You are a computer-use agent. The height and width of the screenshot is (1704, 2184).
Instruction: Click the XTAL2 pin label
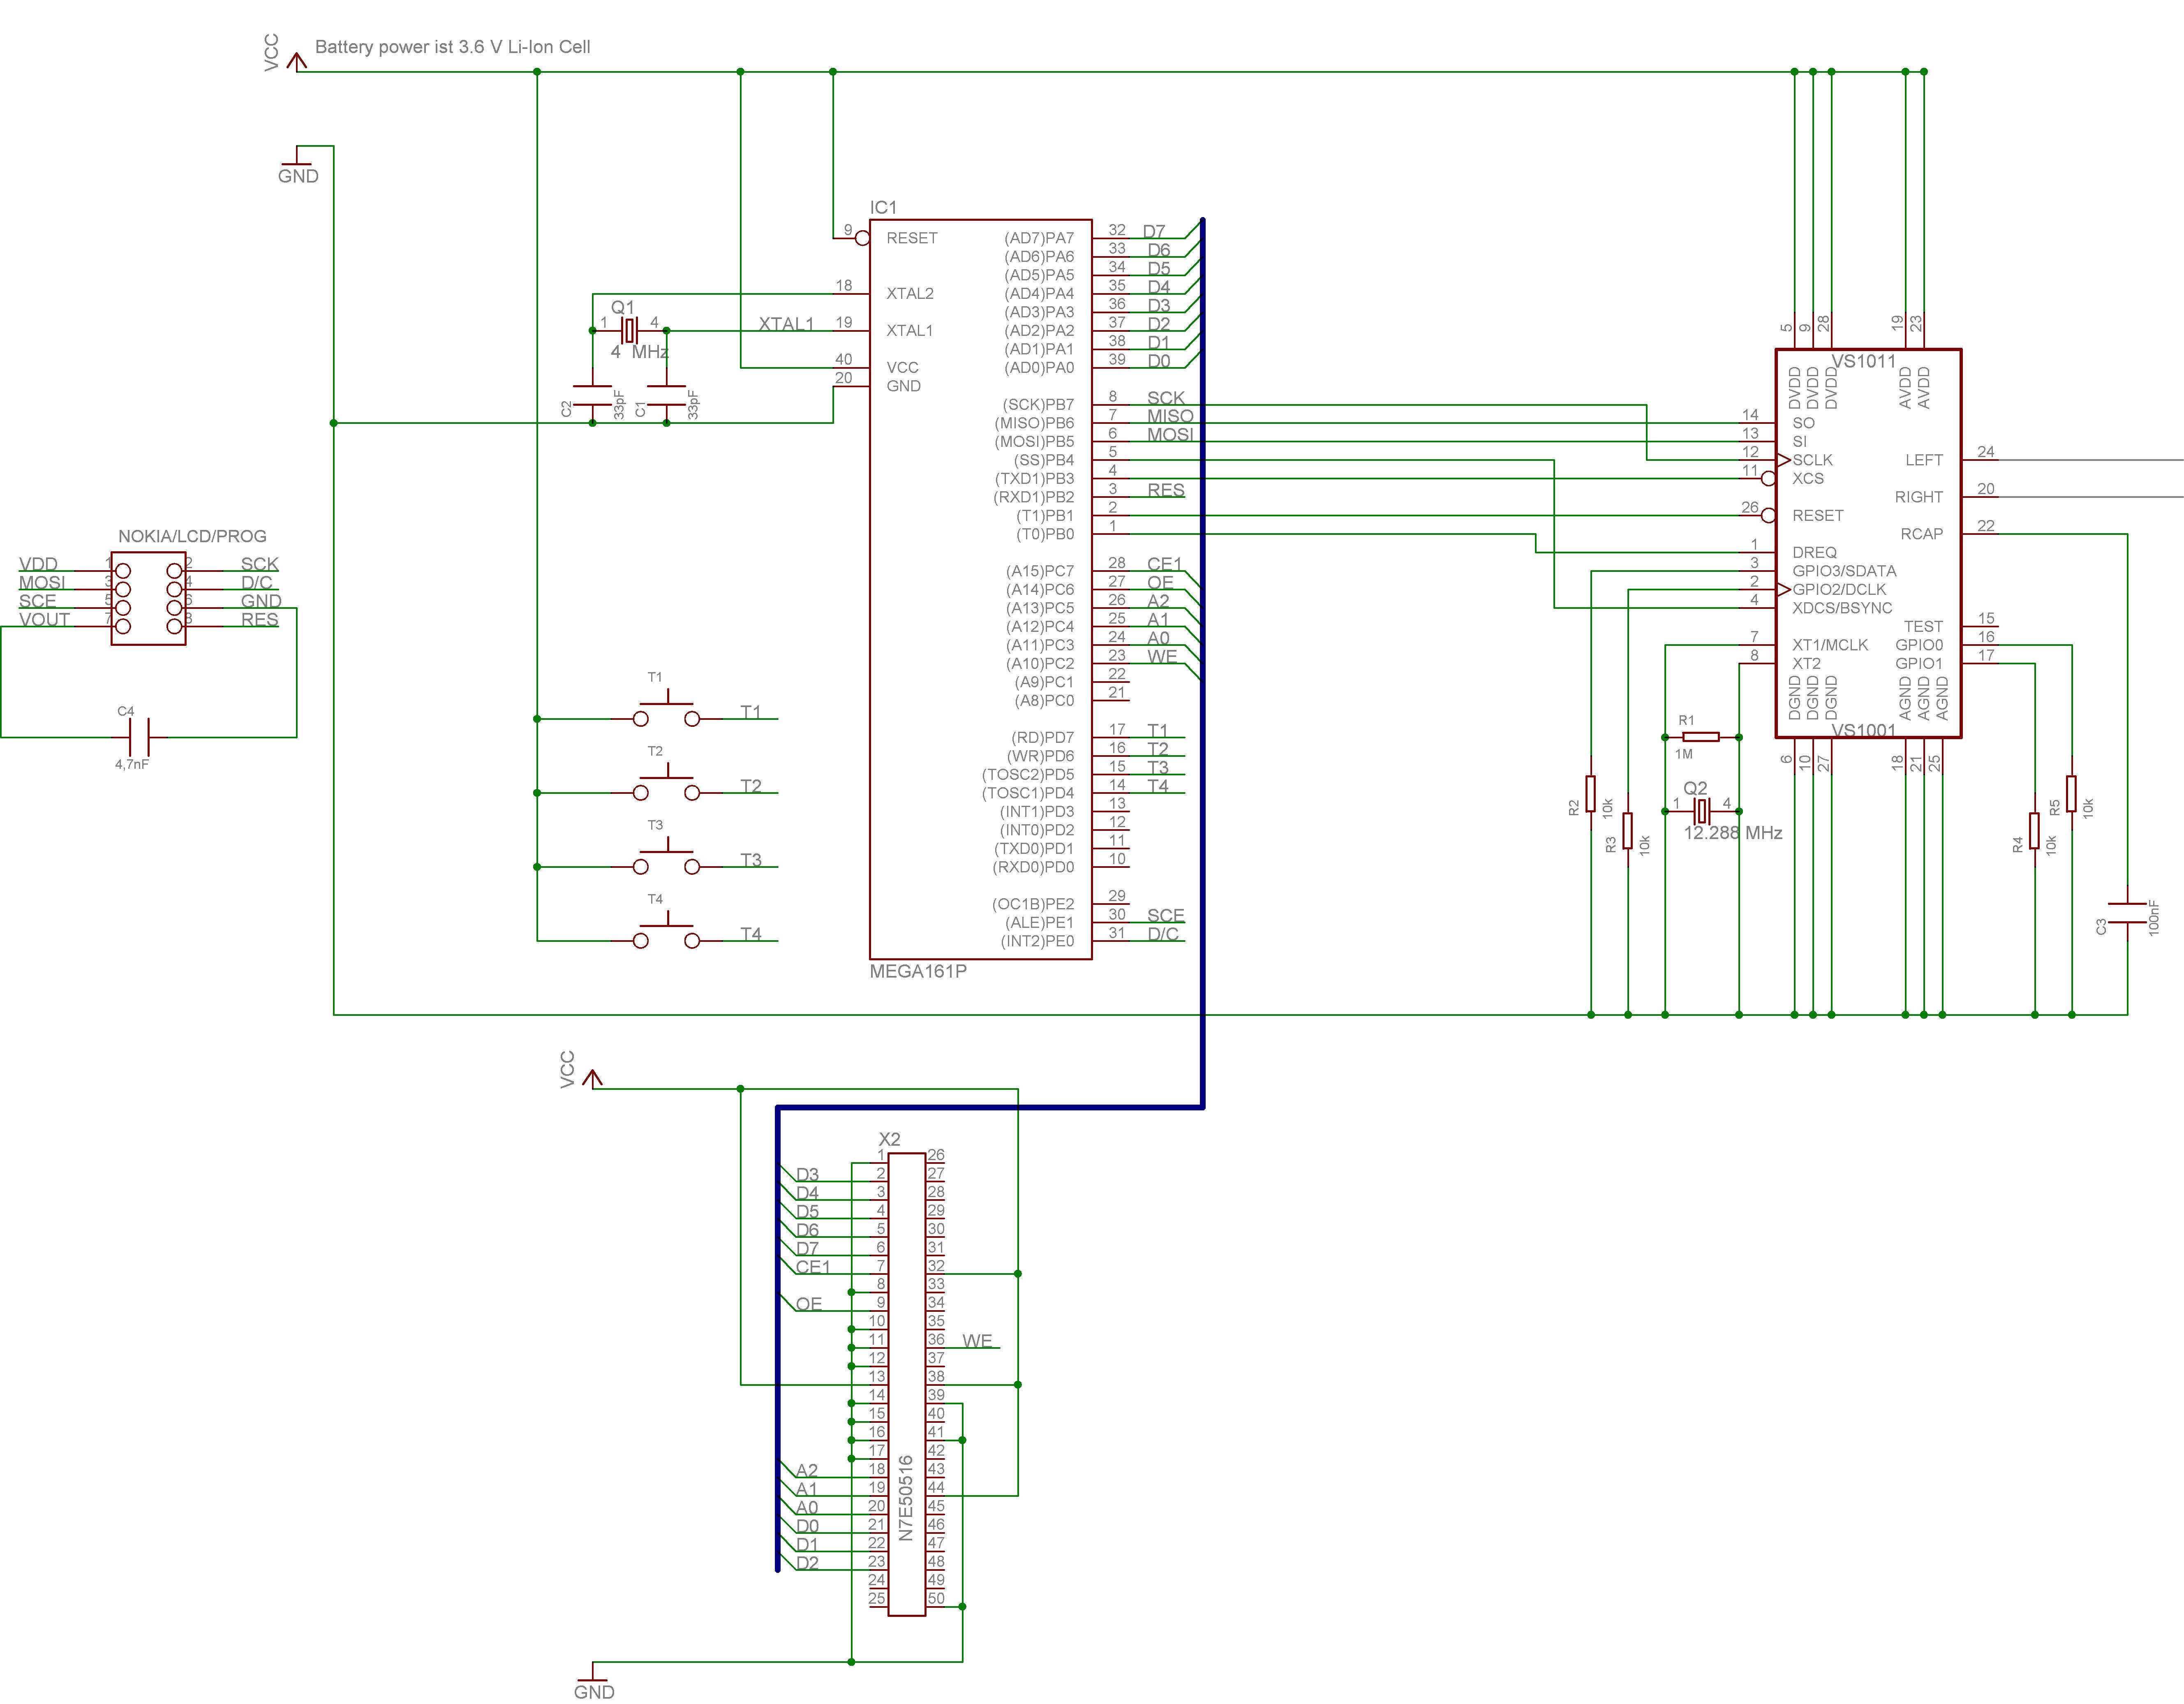point(910,293)
